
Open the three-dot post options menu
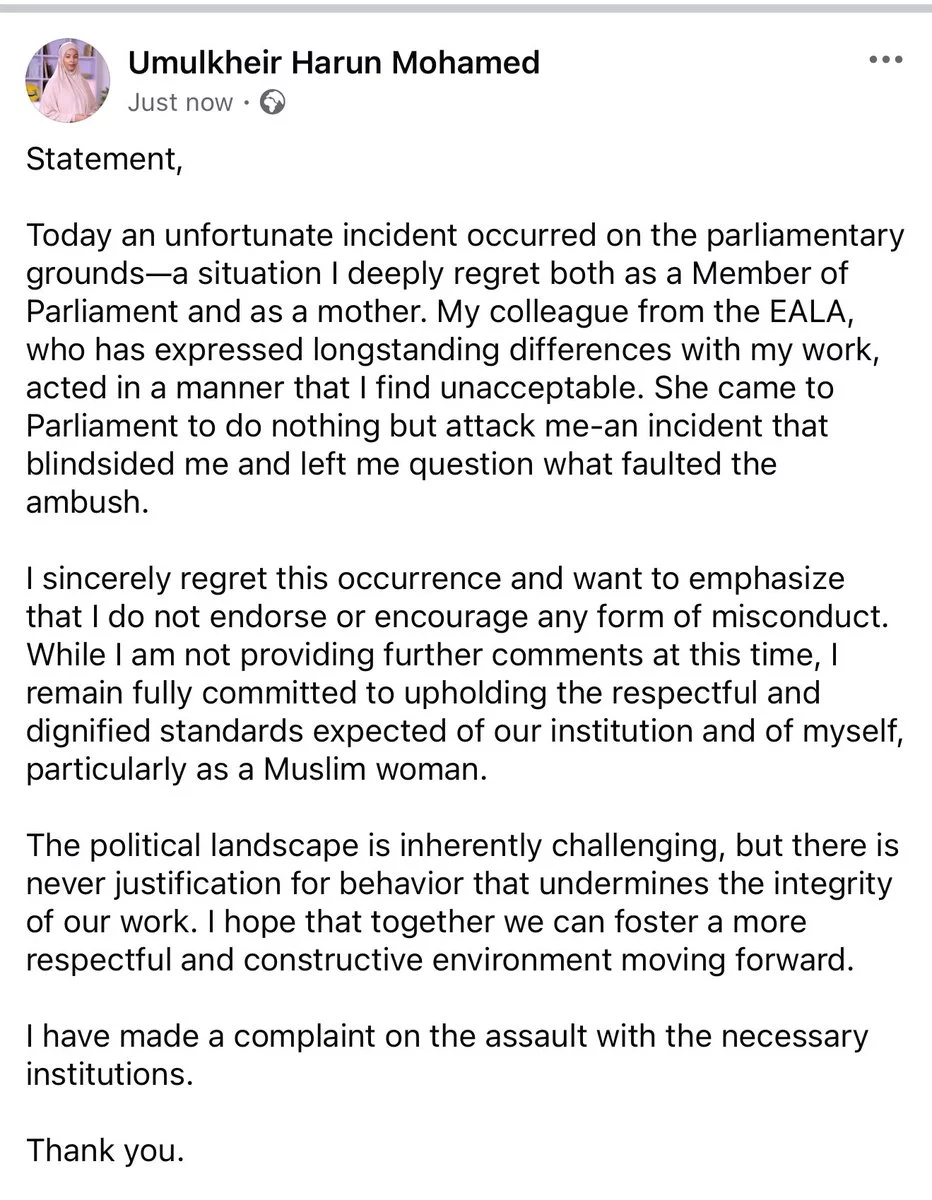point(885,60)
